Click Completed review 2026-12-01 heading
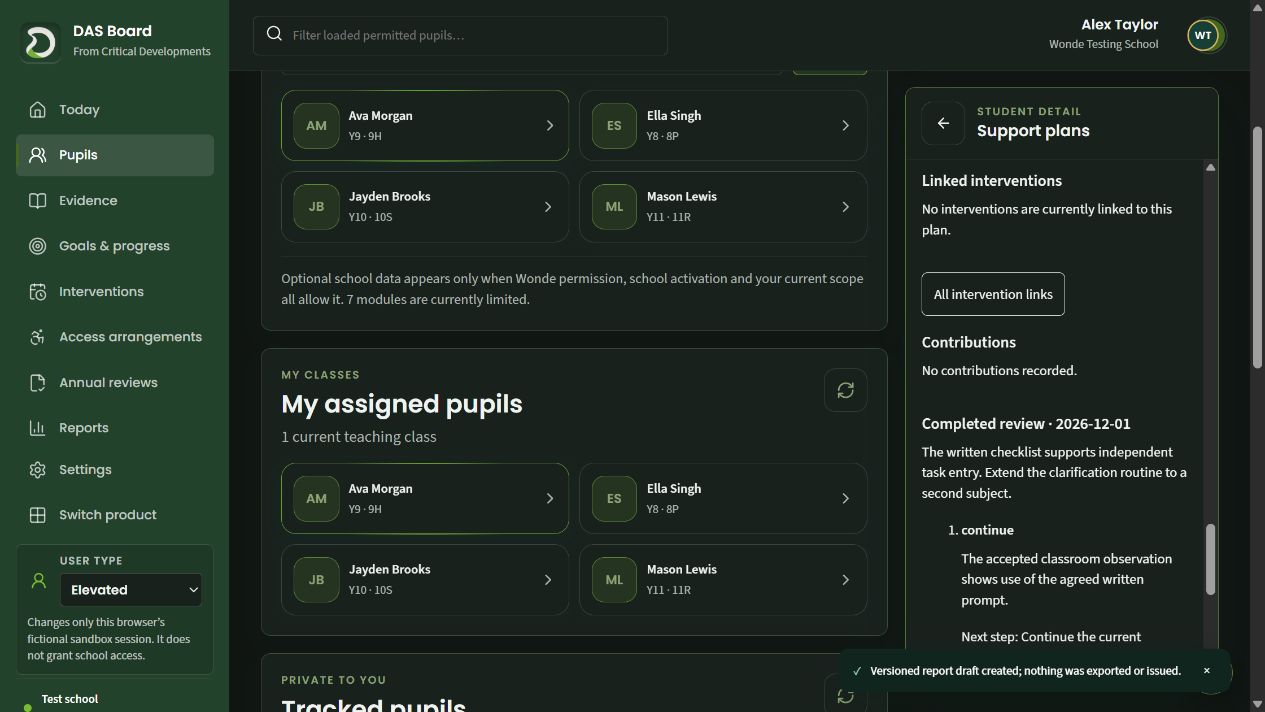Viewport: 1265px width, 712px height. [x=1026, y=424]
